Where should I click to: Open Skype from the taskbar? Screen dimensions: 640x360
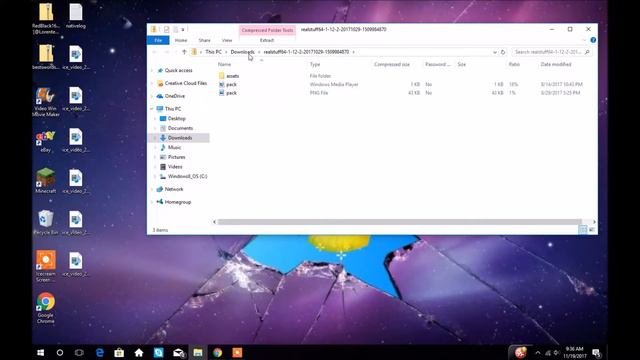[x=158, y=353]
